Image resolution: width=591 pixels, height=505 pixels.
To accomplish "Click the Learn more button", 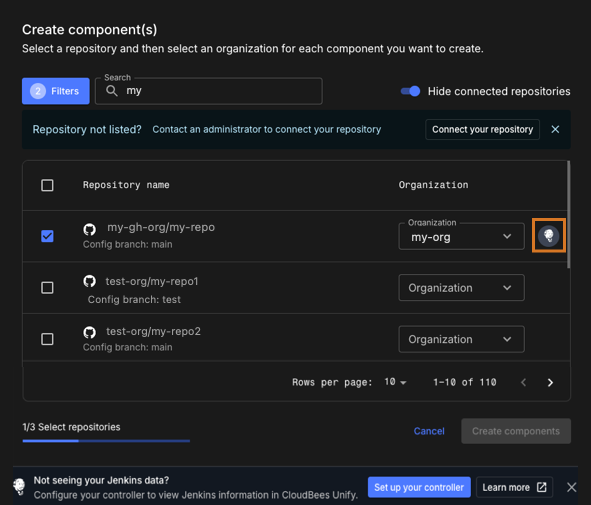I will pyautogui.click(x=514, y=487).
